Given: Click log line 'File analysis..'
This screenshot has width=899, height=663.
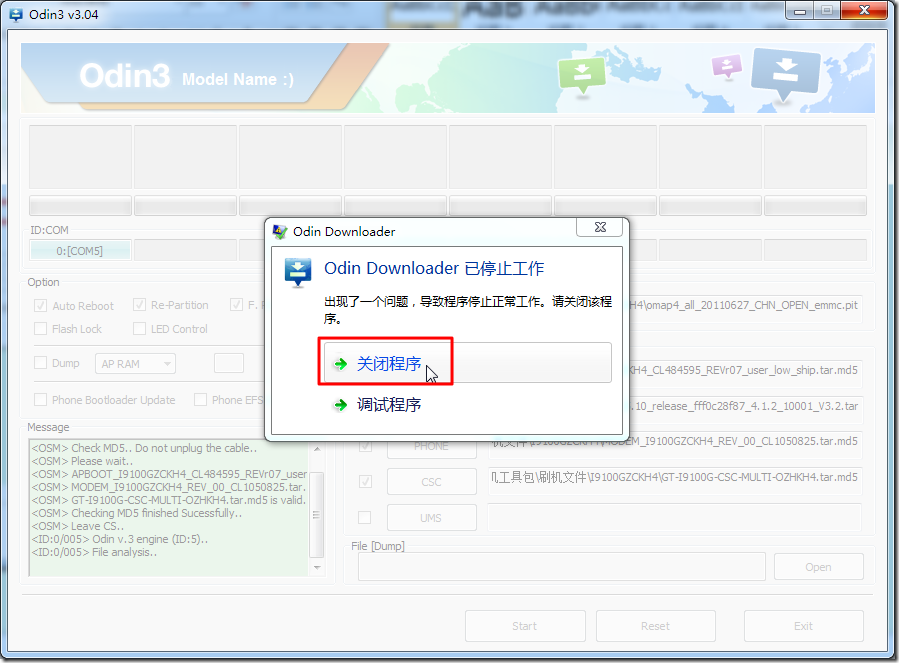Looking at the screenshot, I should [x=95, y=552].
